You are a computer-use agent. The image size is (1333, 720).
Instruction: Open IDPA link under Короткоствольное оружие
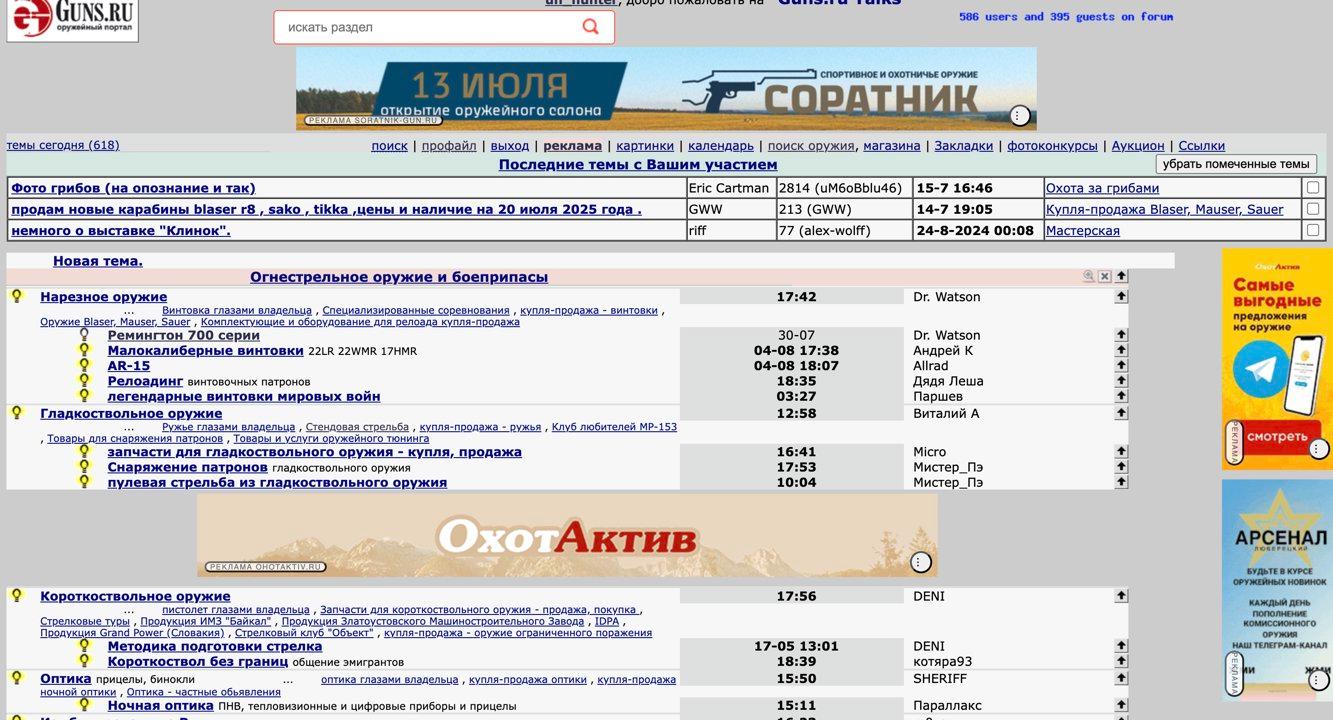pos(607,621)
